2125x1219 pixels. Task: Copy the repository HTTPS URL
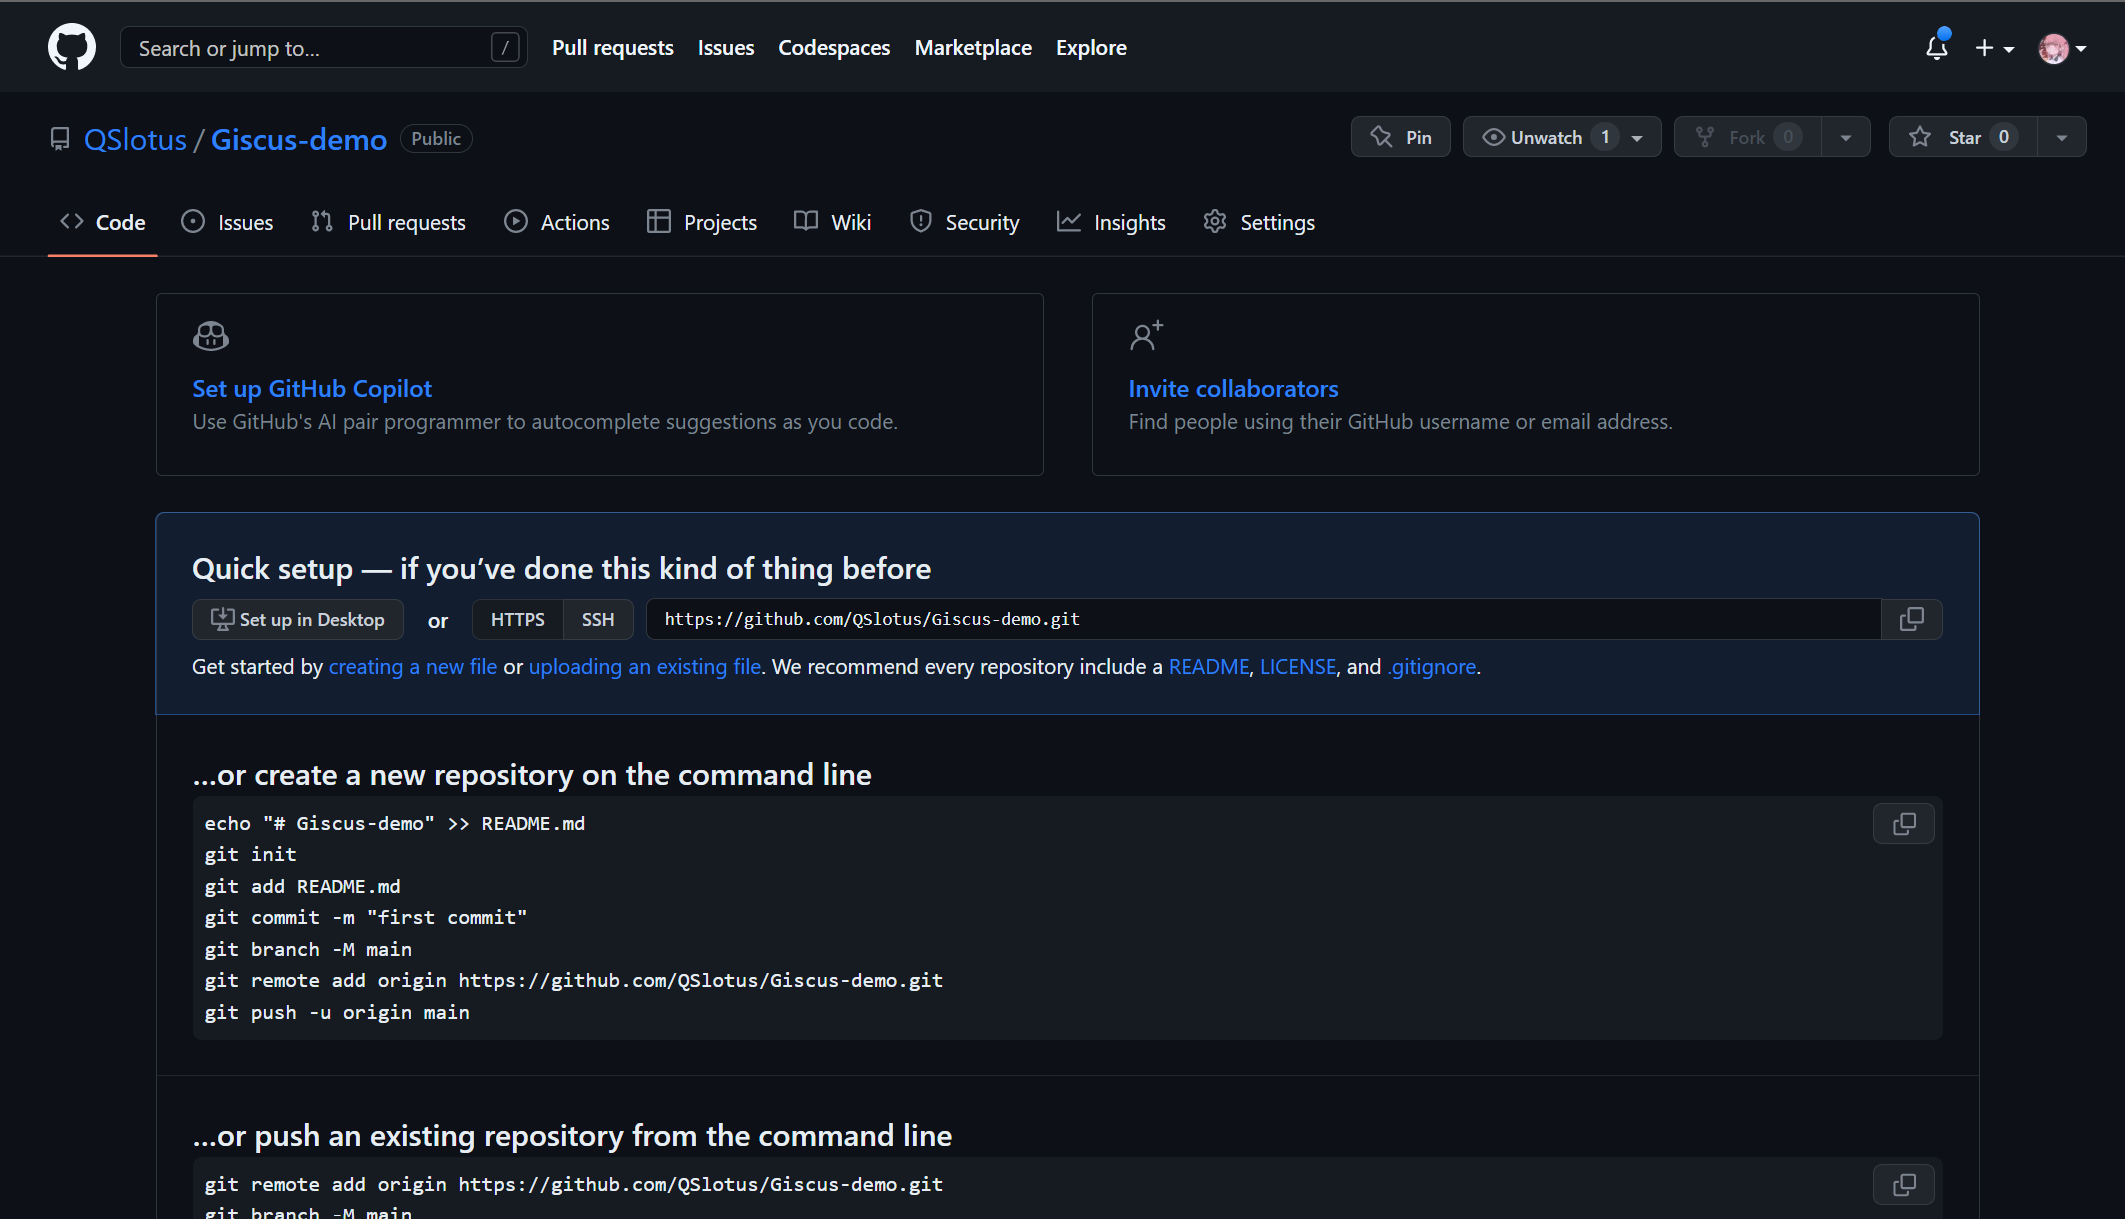pyautogui.click(x=1911, y=619)
